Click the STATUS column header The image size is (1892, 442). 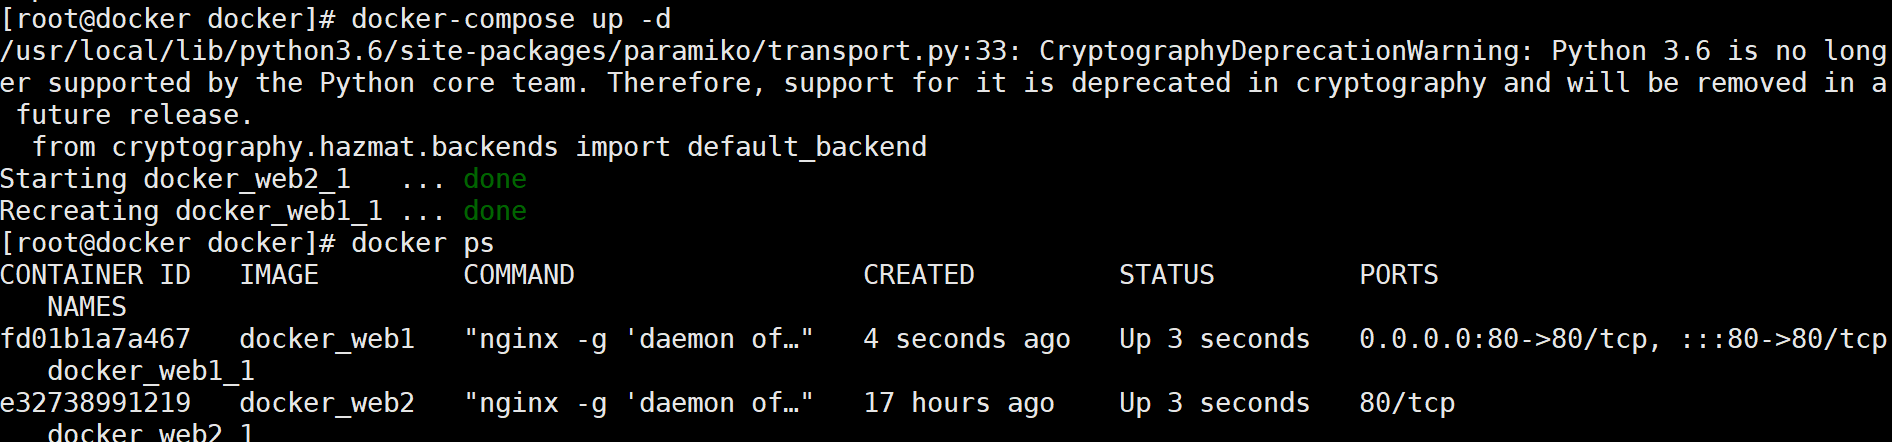coord(1167,275)
